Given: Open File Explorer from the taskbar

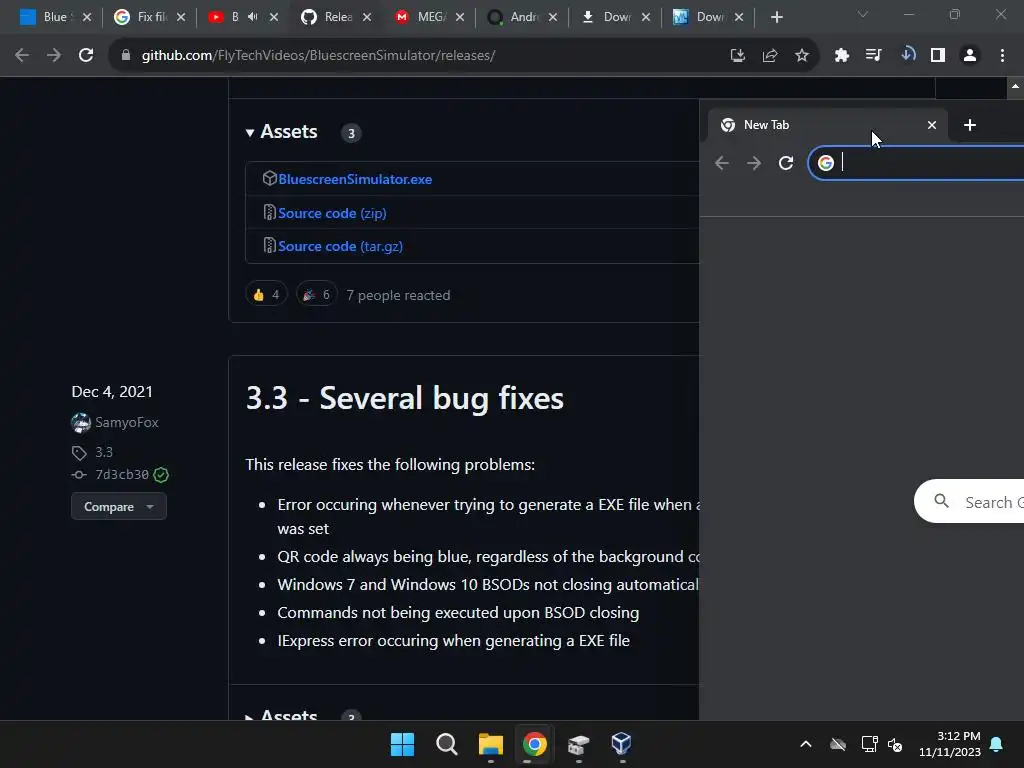Looking at the screenshot, I should [490, 744].
